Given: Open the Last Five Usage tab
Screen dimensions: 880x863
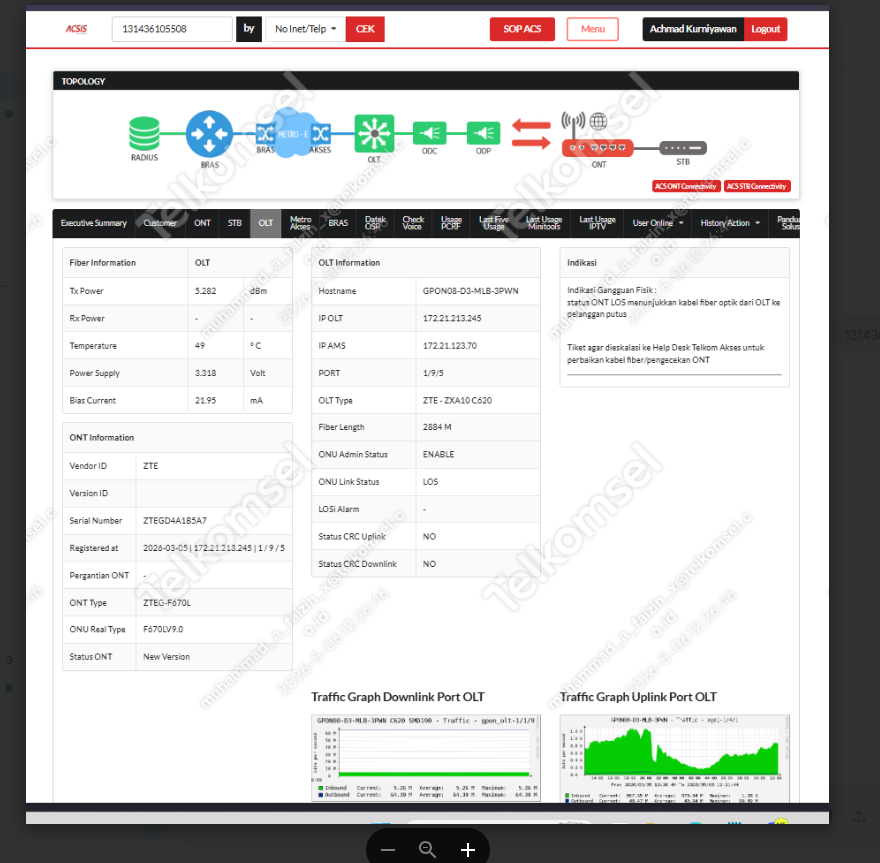Looking at the screenshot, I should tap(493, 223).
